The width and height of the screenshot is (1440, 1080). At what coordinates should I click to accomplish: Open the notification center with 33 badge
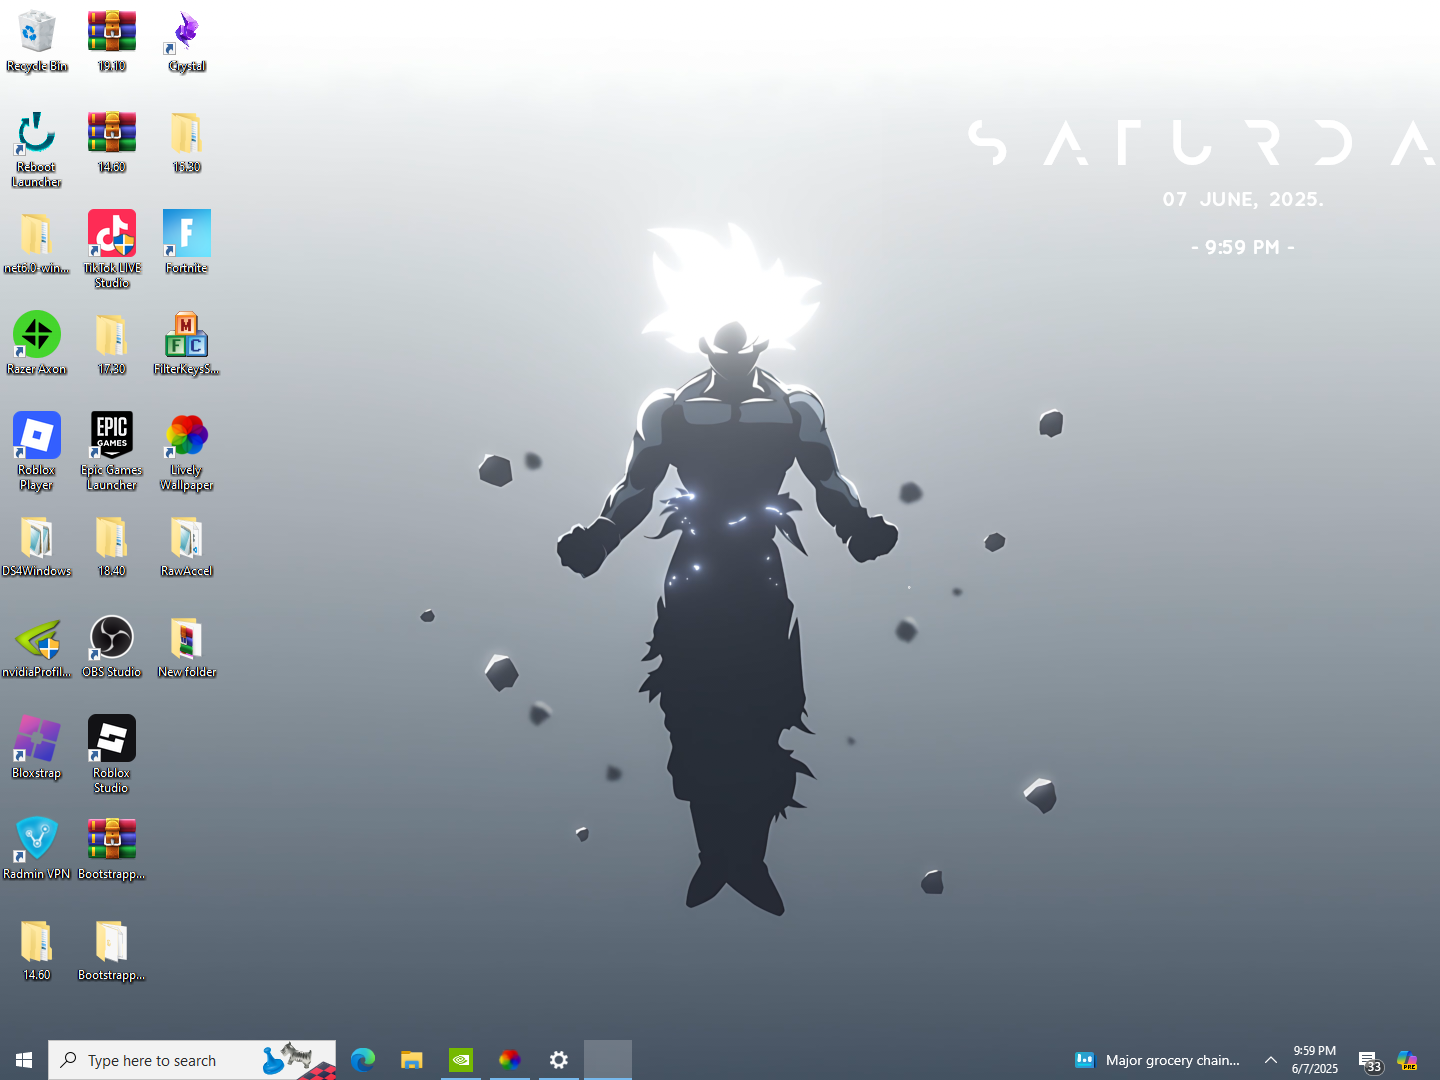click(1369, 1061)
